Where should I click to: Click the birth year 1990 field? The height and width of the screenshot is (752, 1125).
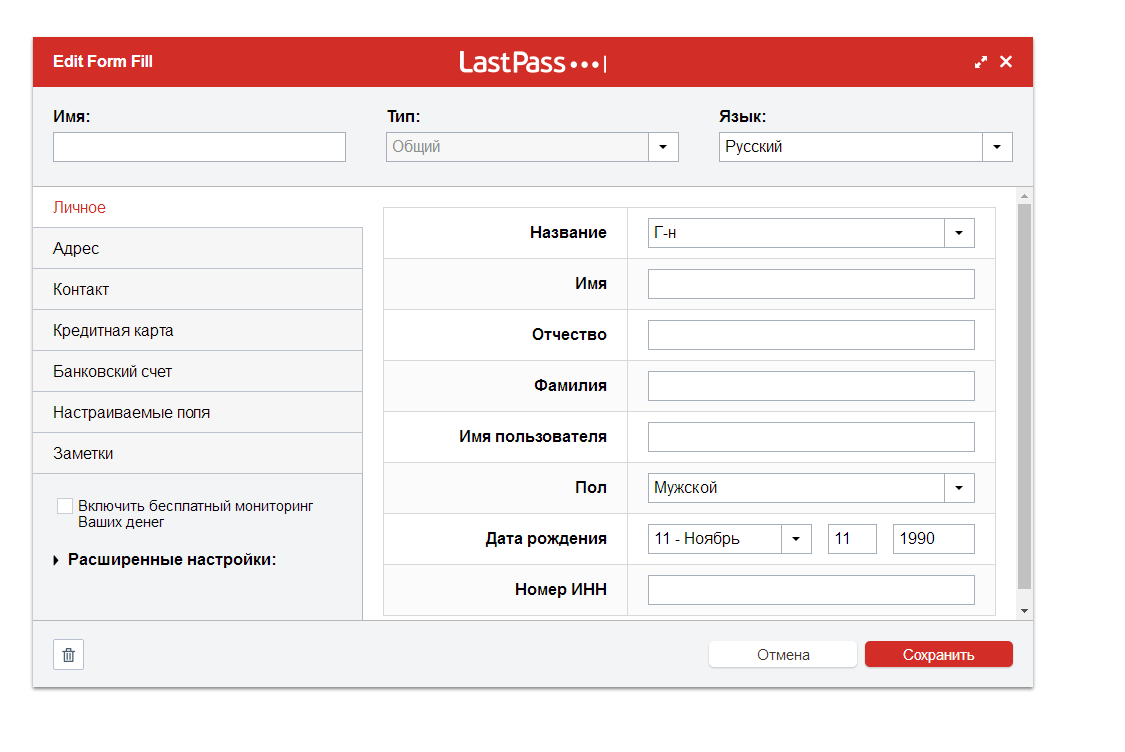[x=933, y=539]
